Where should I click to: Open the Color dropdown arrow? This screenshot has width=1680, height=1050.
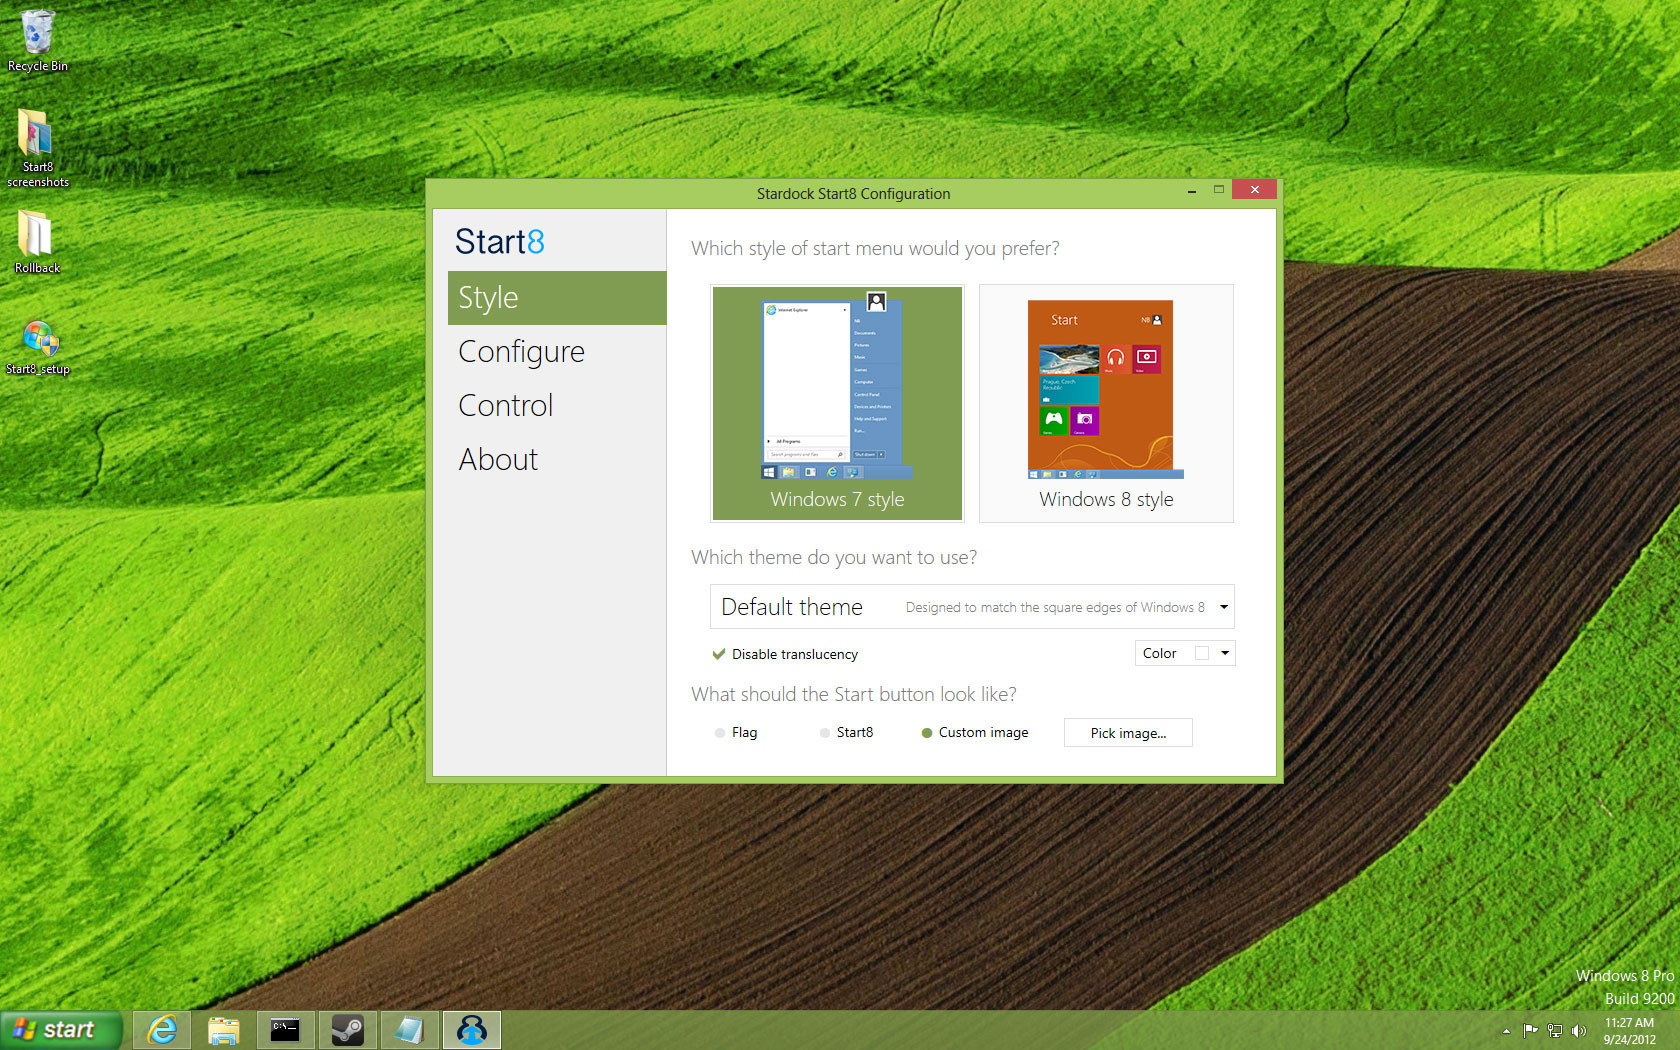1224,653
